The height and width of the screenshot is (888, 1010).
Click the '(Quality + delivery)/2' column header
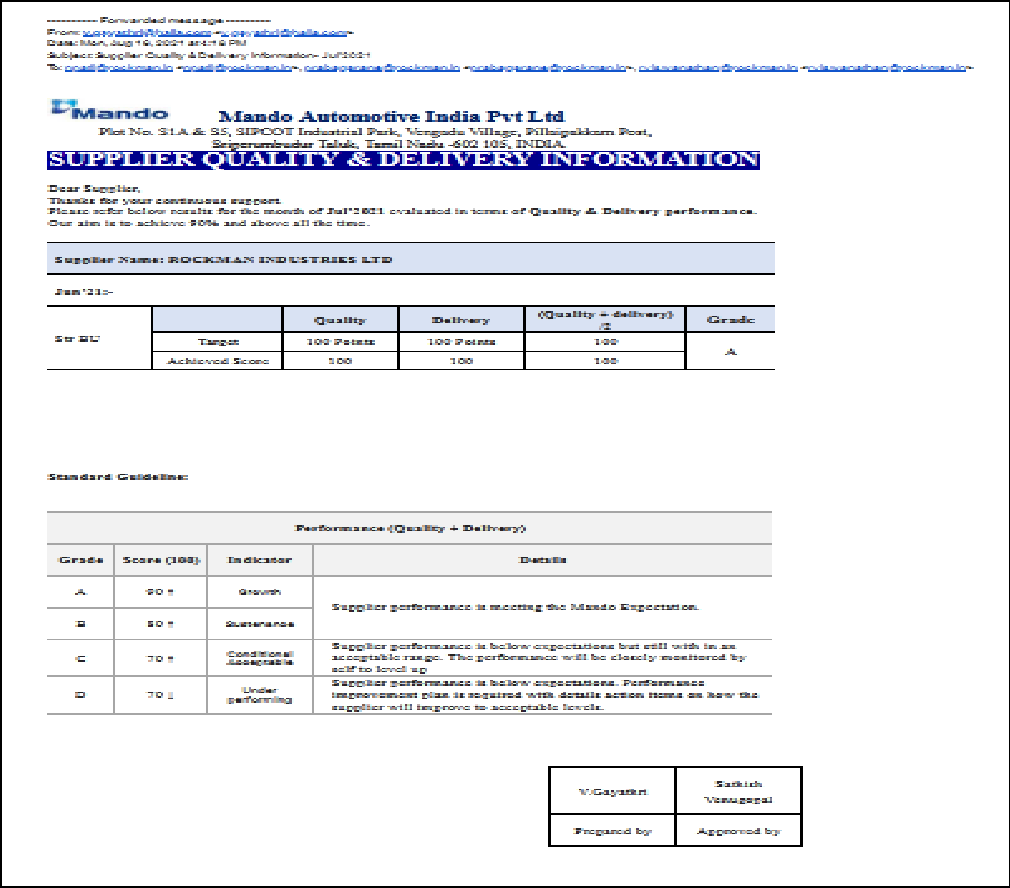[x=605, y=319]
